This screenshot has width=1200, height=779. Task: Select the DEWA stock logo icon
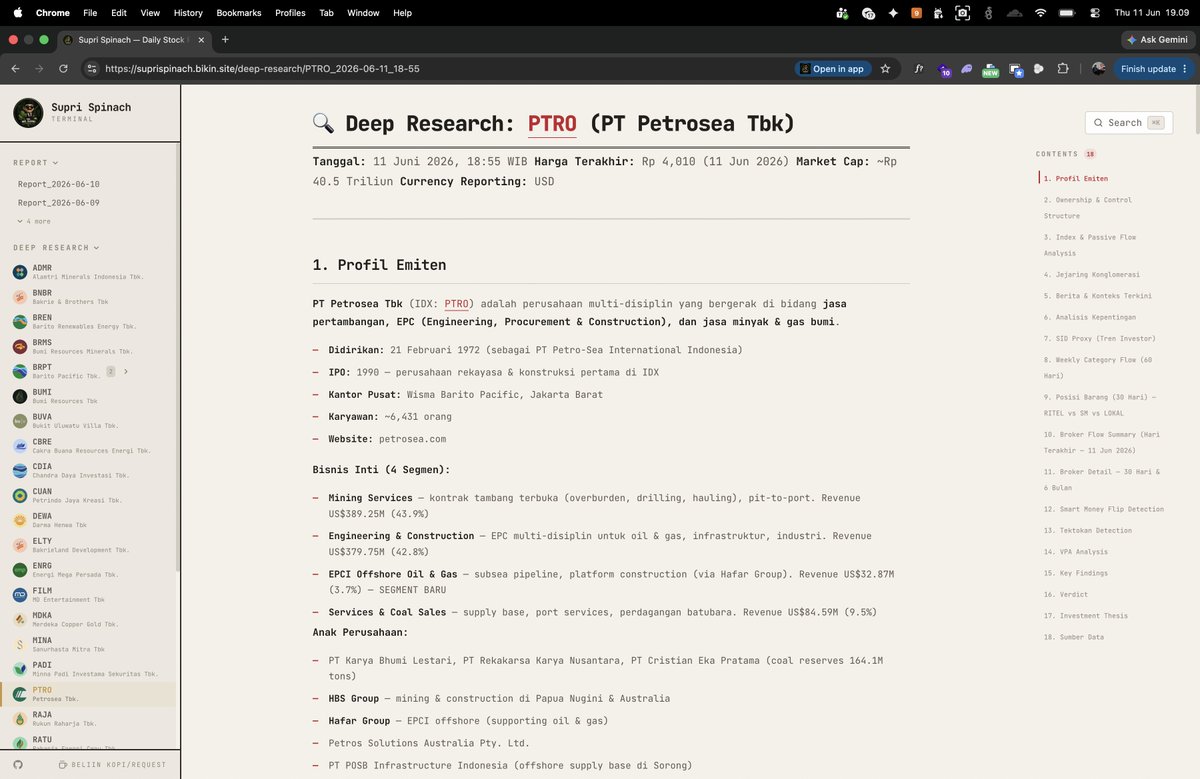(20, 520)
